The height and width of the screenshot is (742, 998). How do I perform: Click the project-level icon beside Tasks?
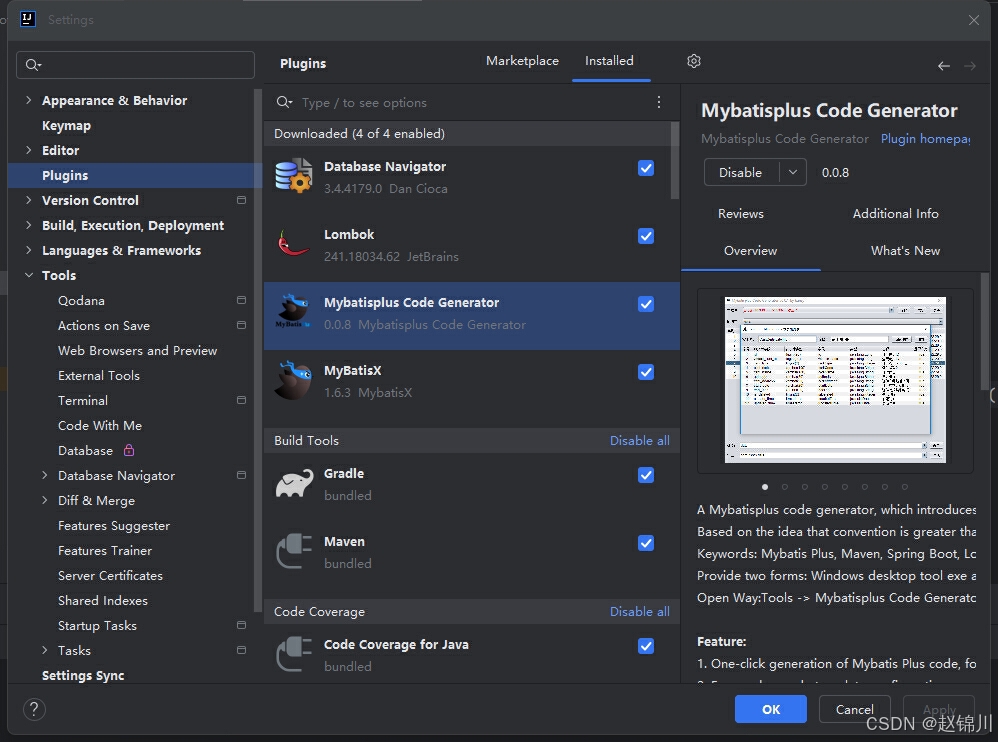click(x=241, y=650)
